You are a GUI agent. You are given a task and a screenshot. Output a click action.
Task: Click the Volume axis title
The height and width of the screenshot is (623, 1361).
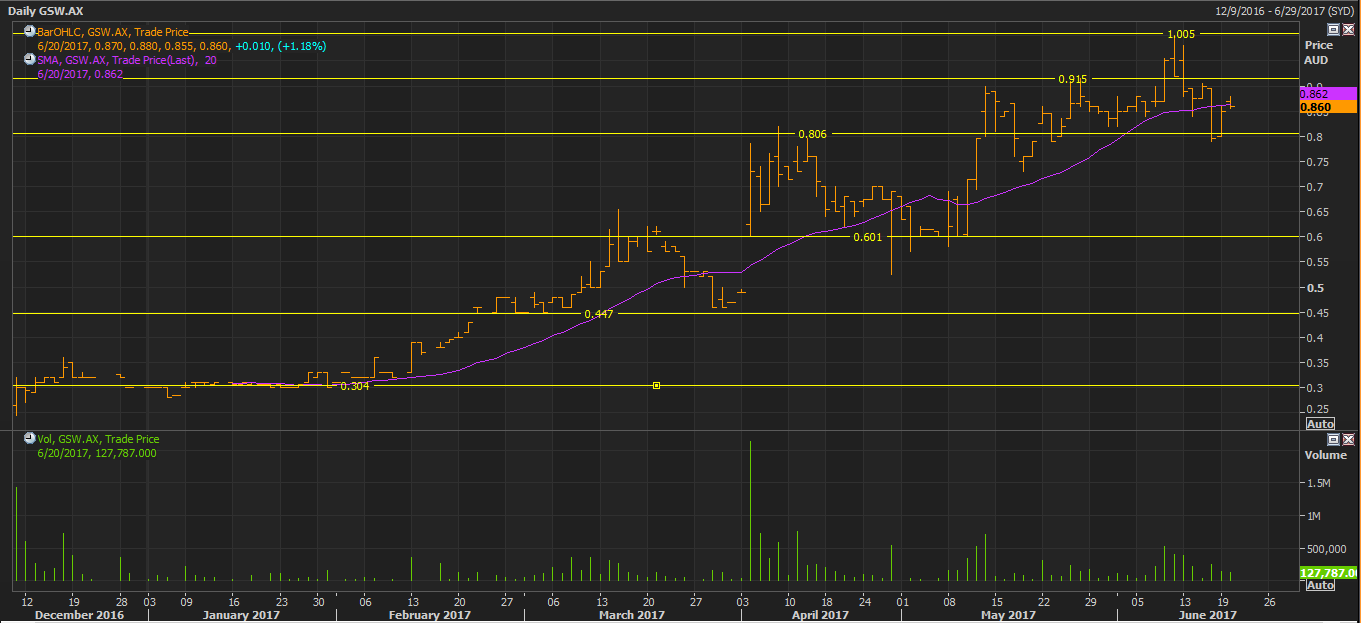[x=1325, y=455]
